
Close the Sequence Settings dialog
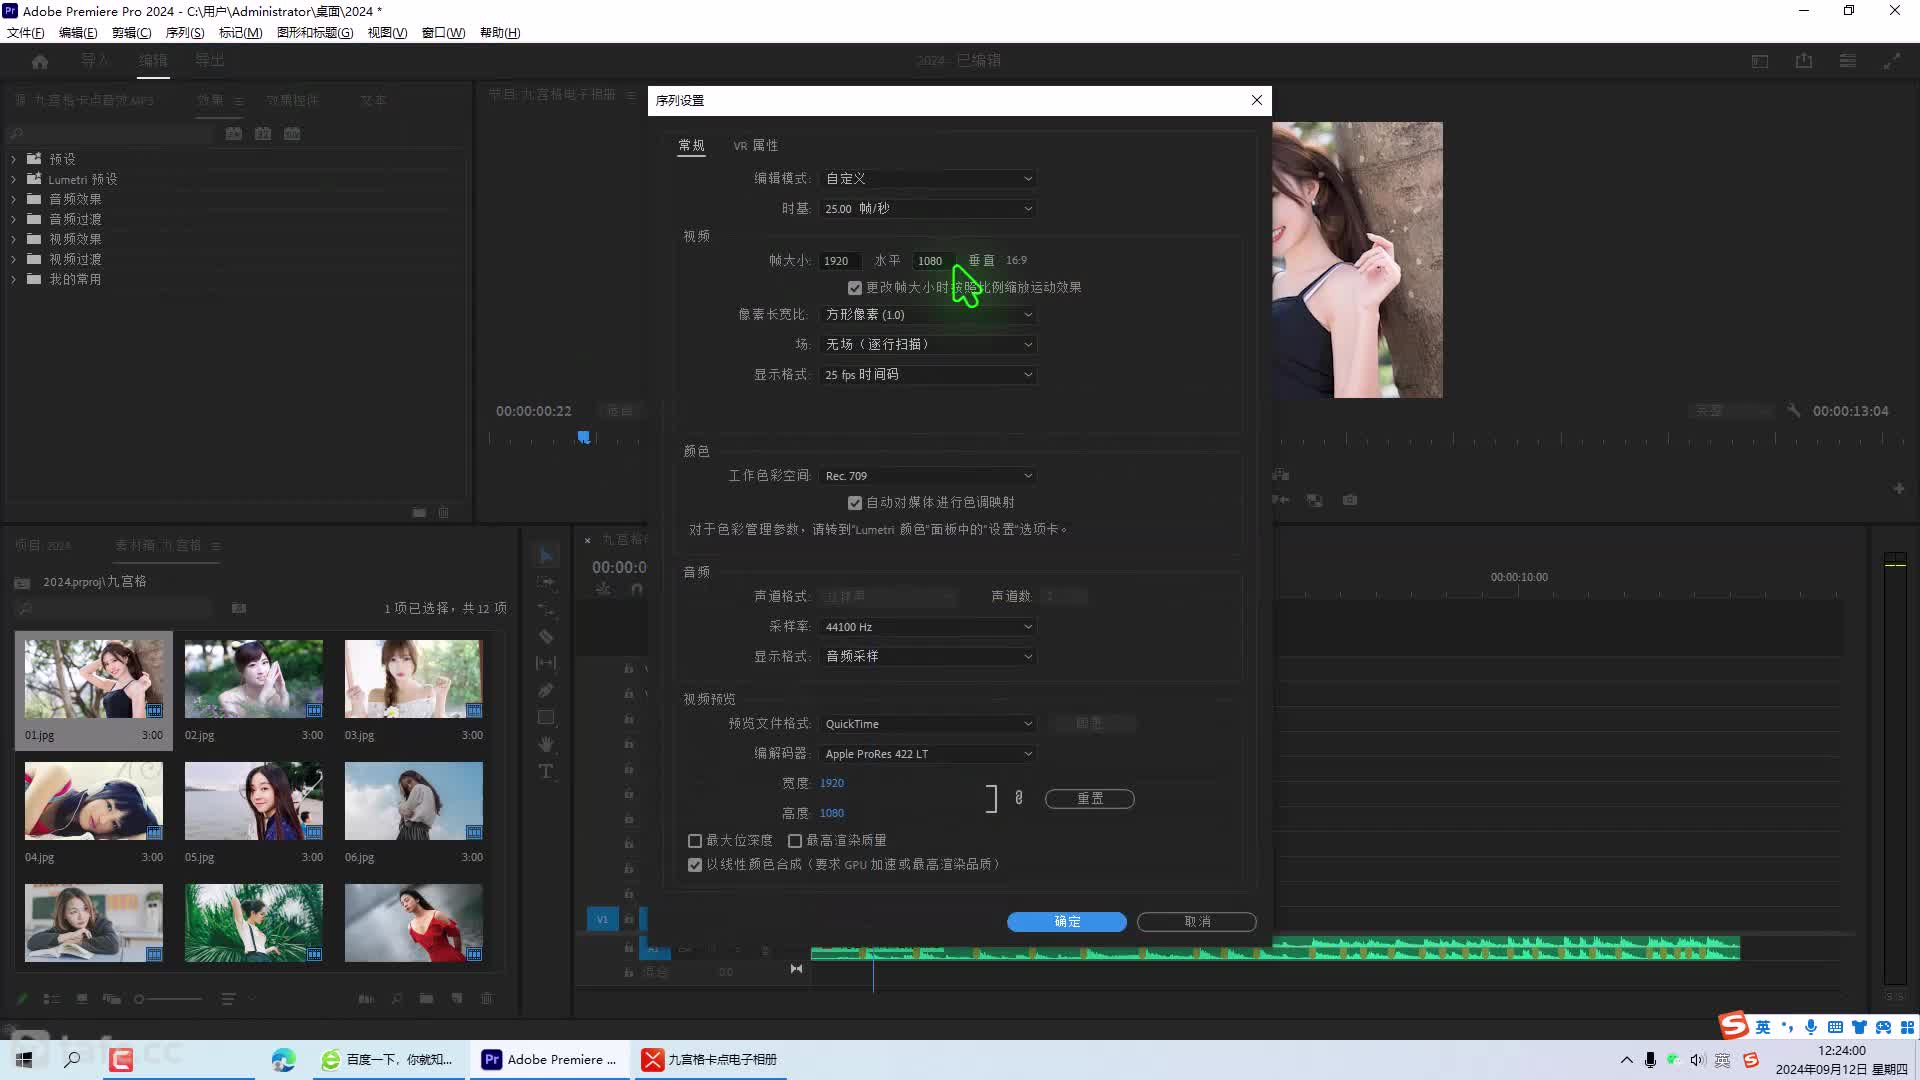tap(1257, 100)
